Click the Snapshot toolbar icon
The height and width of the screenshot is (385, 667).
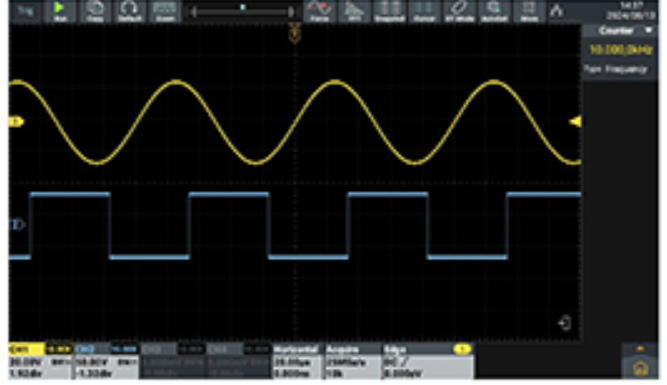389,11
